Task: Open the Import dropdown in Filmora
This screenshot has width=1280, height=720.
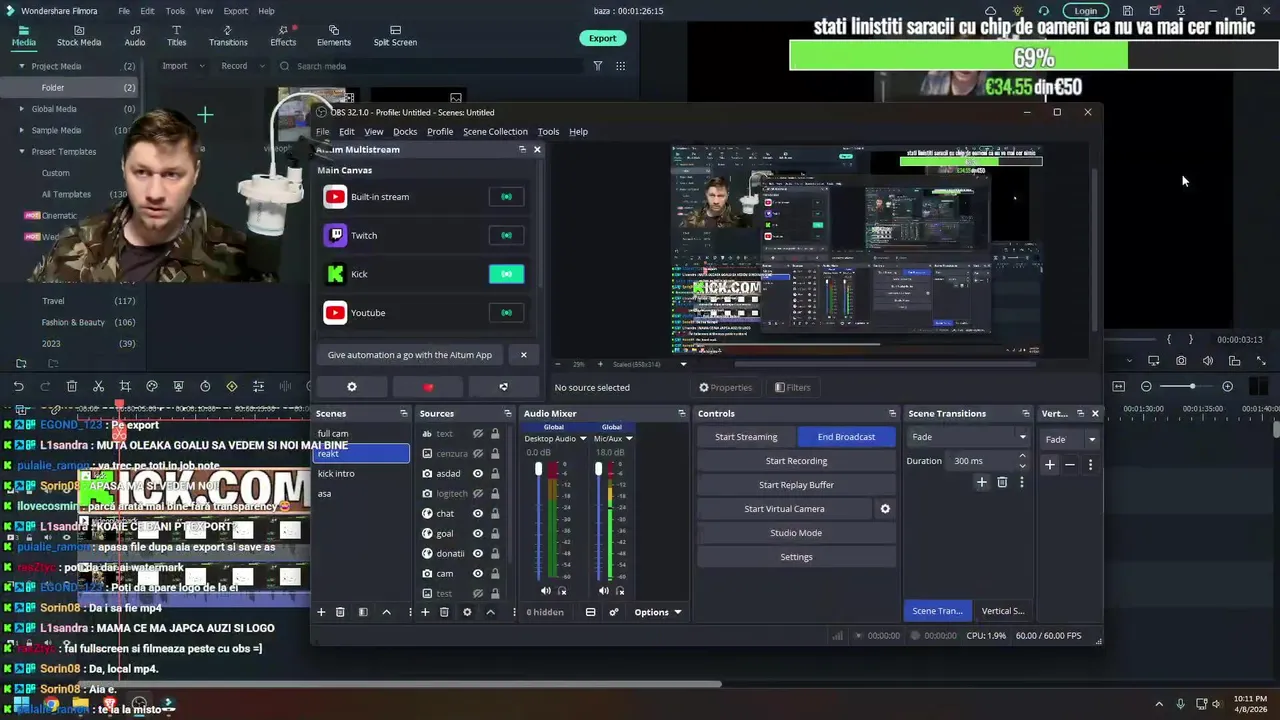Action: (x=183, y=66)
